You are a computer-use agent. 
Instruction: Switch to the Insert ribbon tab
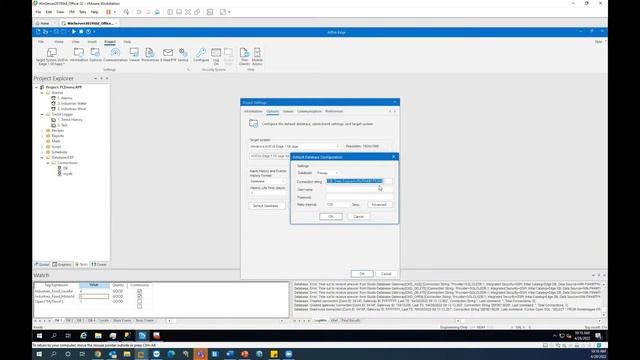[x=92, y=42]
